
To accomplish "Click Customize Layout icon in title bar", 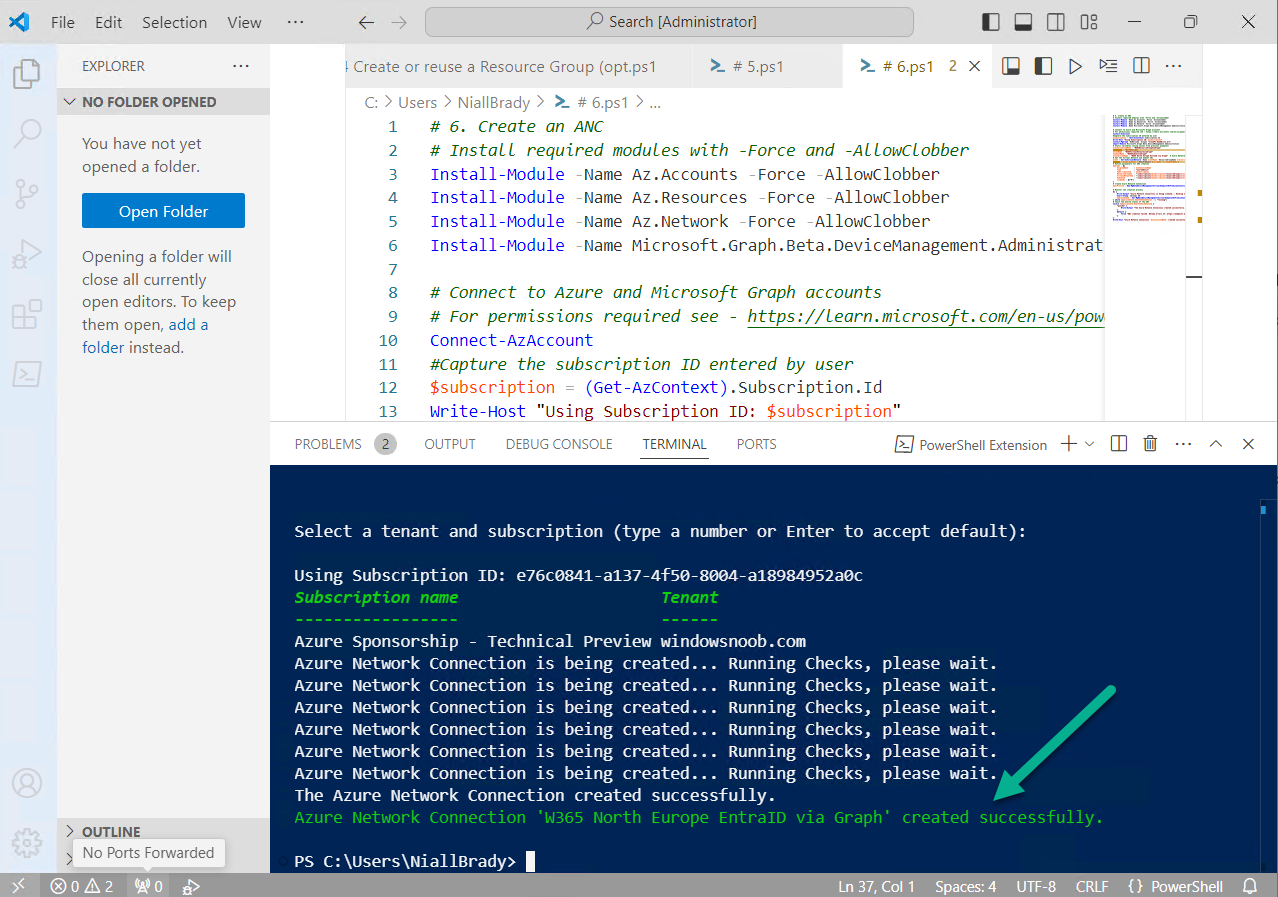I will tap(1089, 22).
